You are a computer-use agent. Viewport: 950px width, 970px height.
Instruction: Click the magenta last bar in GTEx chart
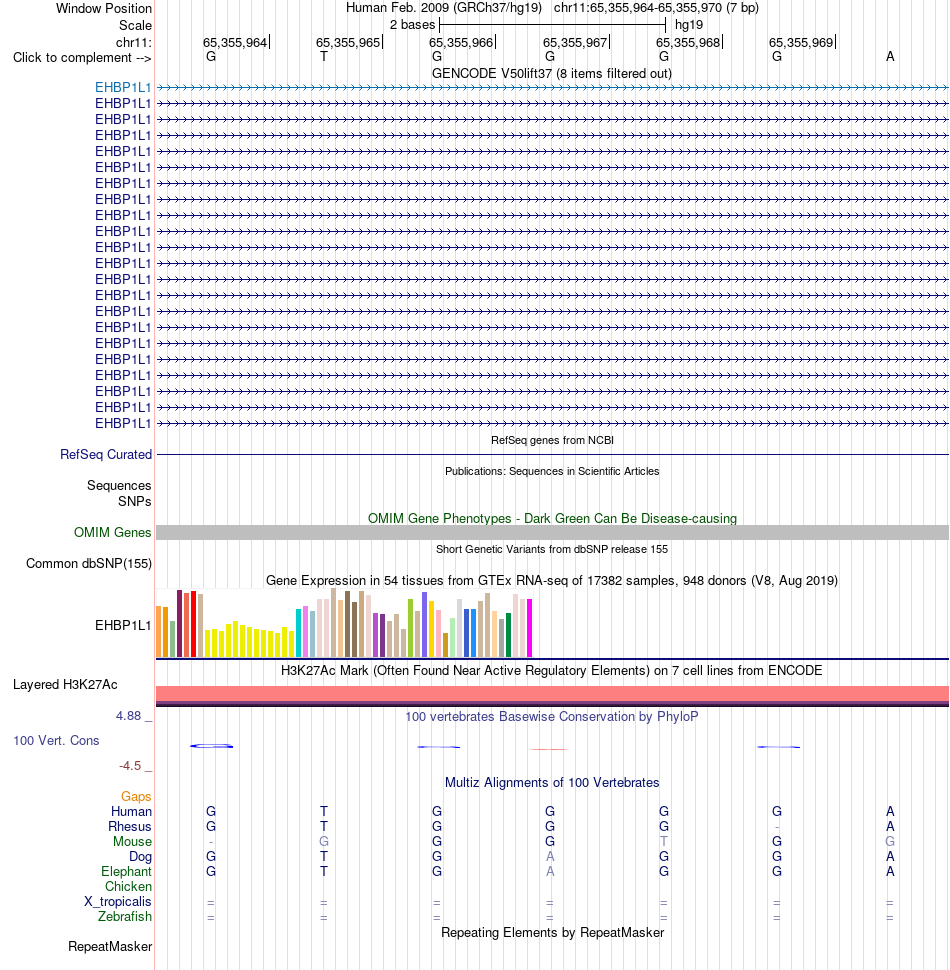tap(529, 627)
